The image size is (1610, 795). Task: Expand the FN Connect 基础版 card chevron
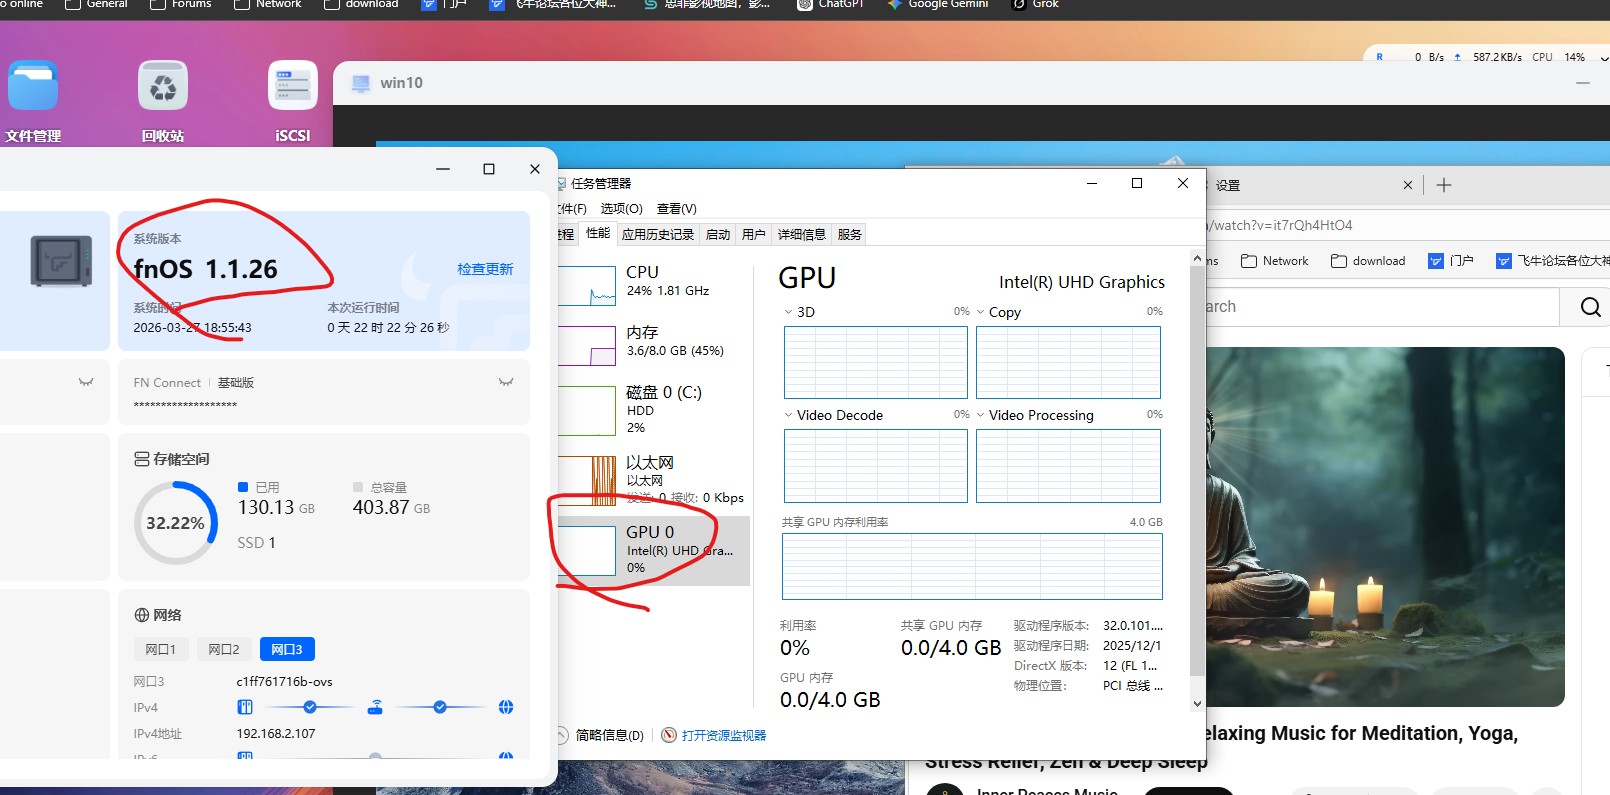(506, 382)
